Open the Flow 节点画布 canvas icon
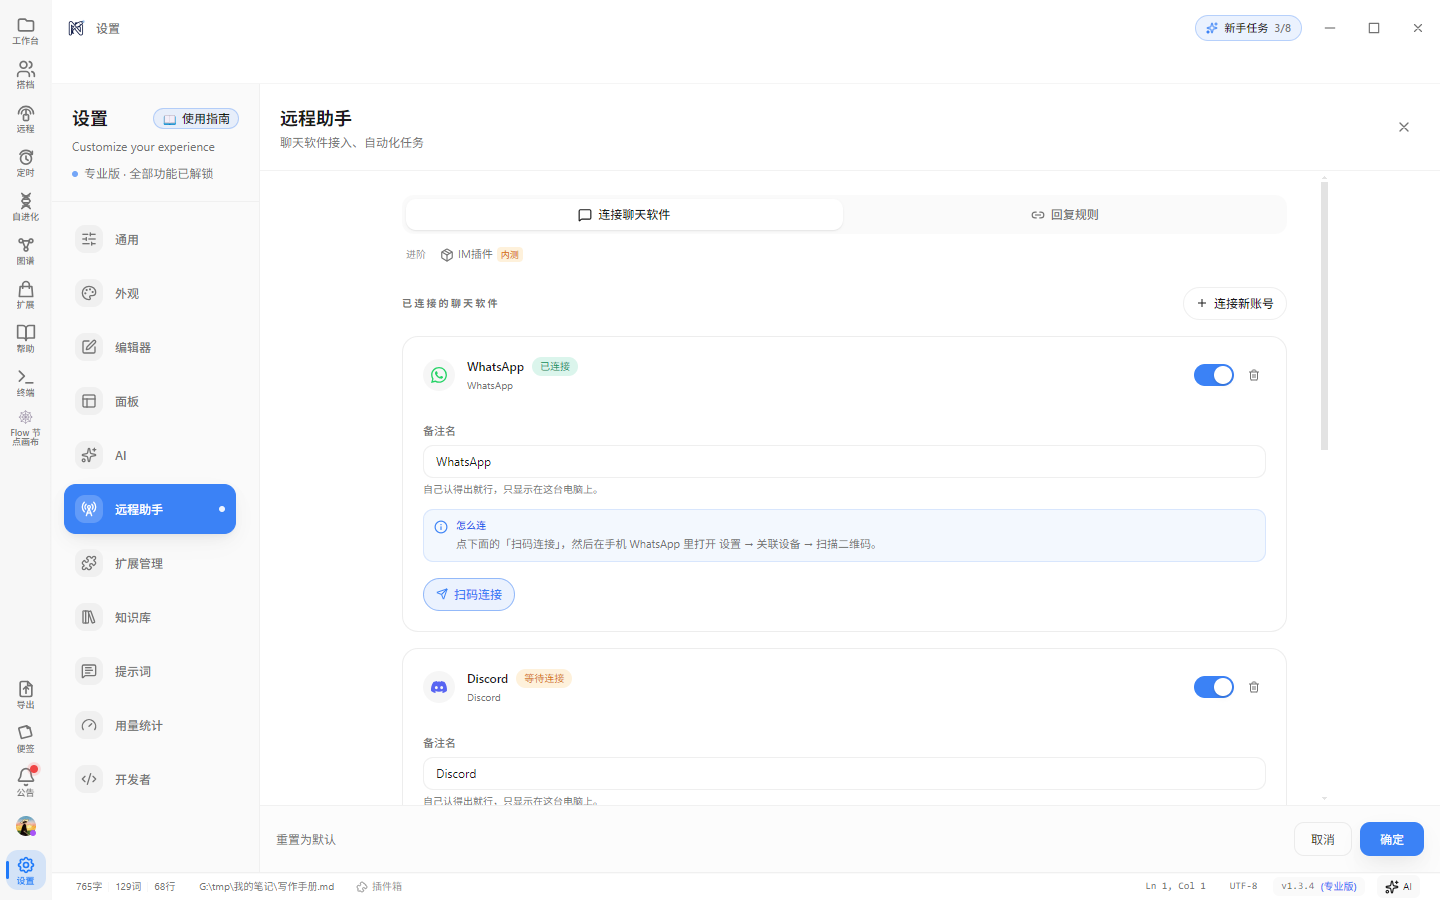1440x900 pixels. coord(26,428)
